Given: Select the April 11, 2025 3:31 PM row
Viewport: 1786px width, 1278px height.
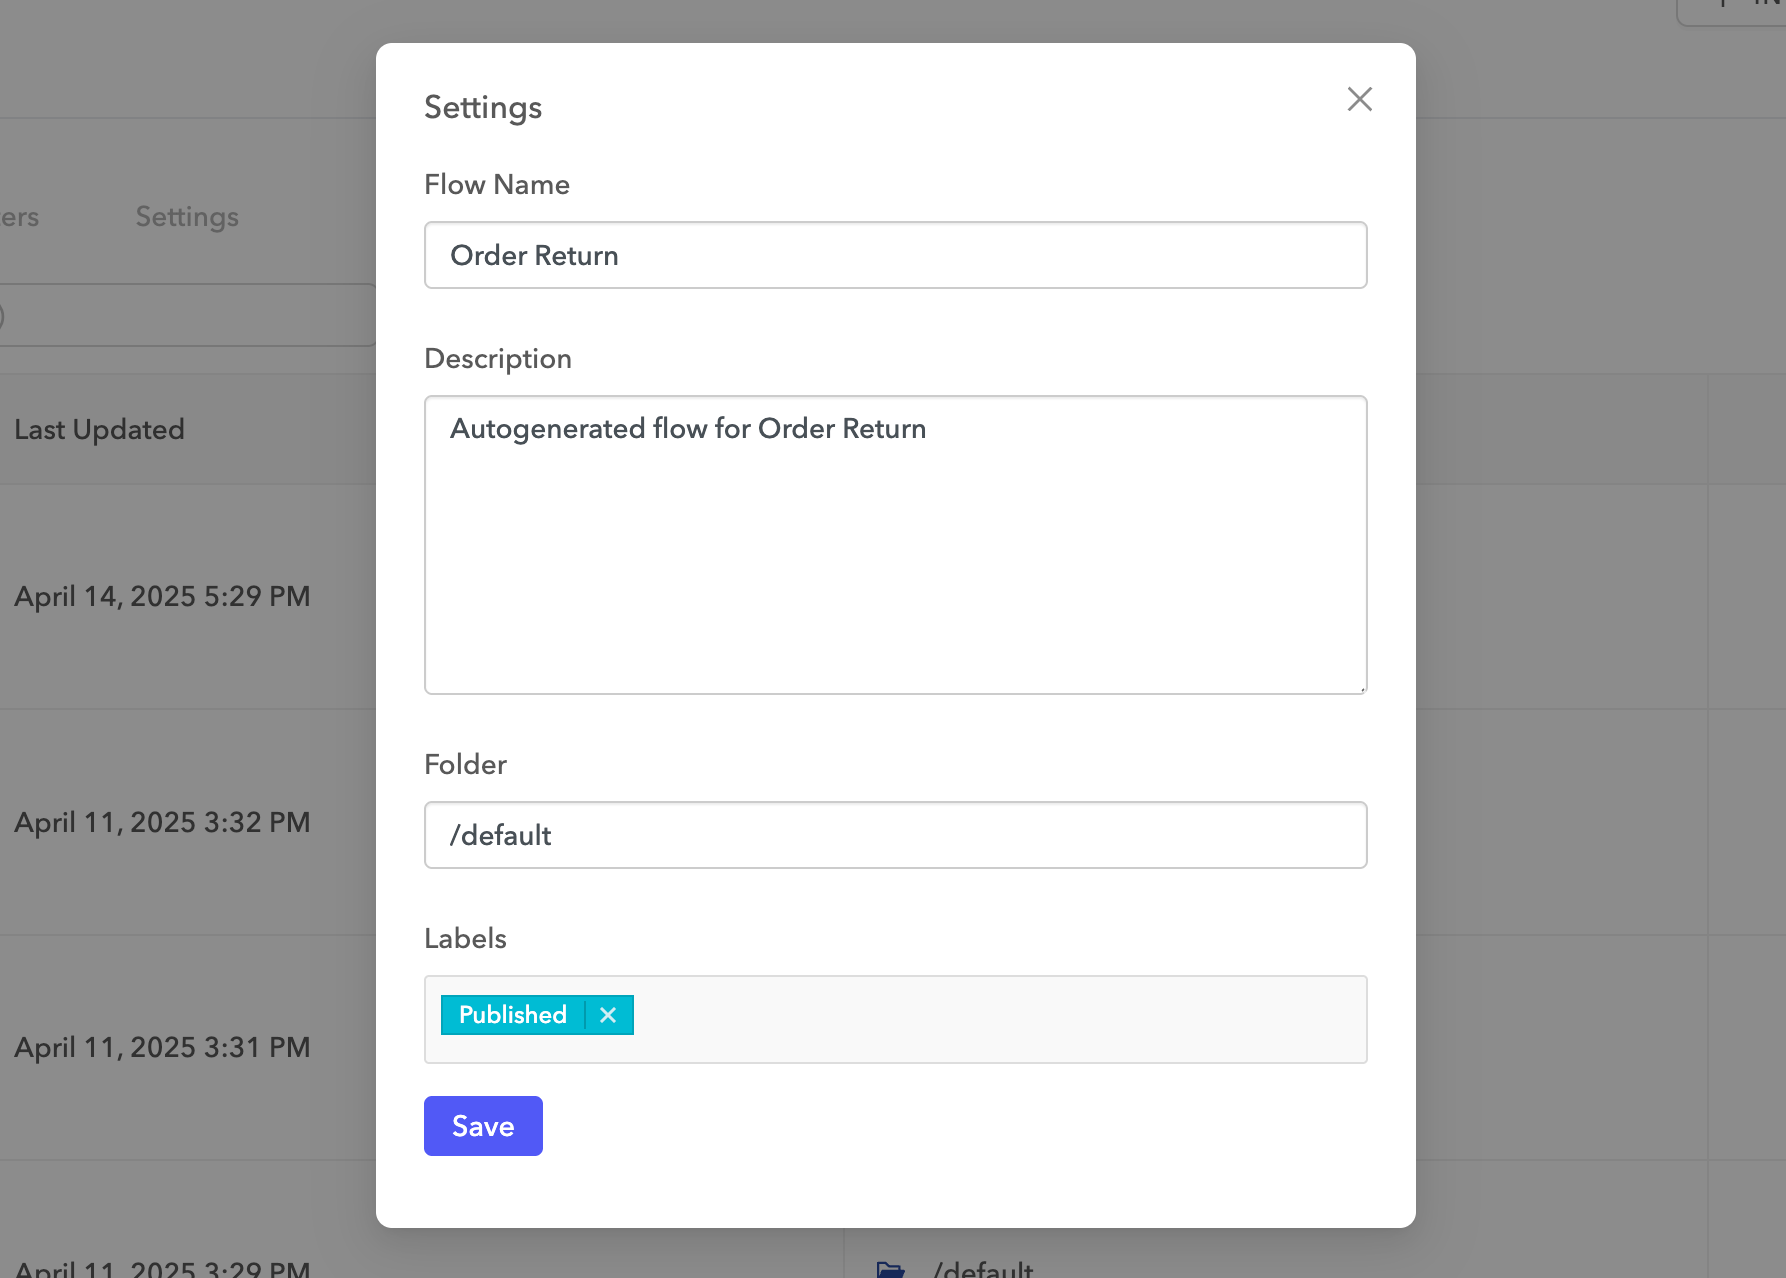Looking at the screenshot, I should 163,1047.
